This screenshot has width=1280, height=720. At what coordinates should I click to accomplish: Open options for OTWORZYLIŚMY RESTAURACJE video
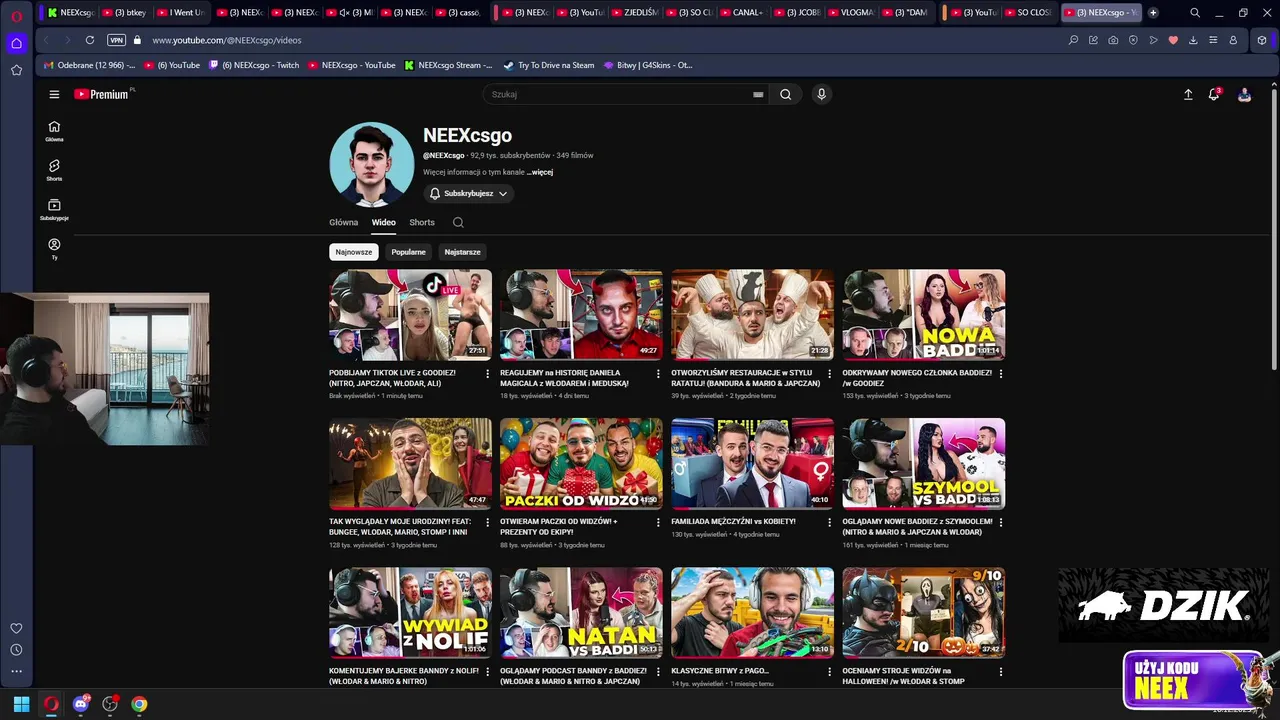point(829,373)
